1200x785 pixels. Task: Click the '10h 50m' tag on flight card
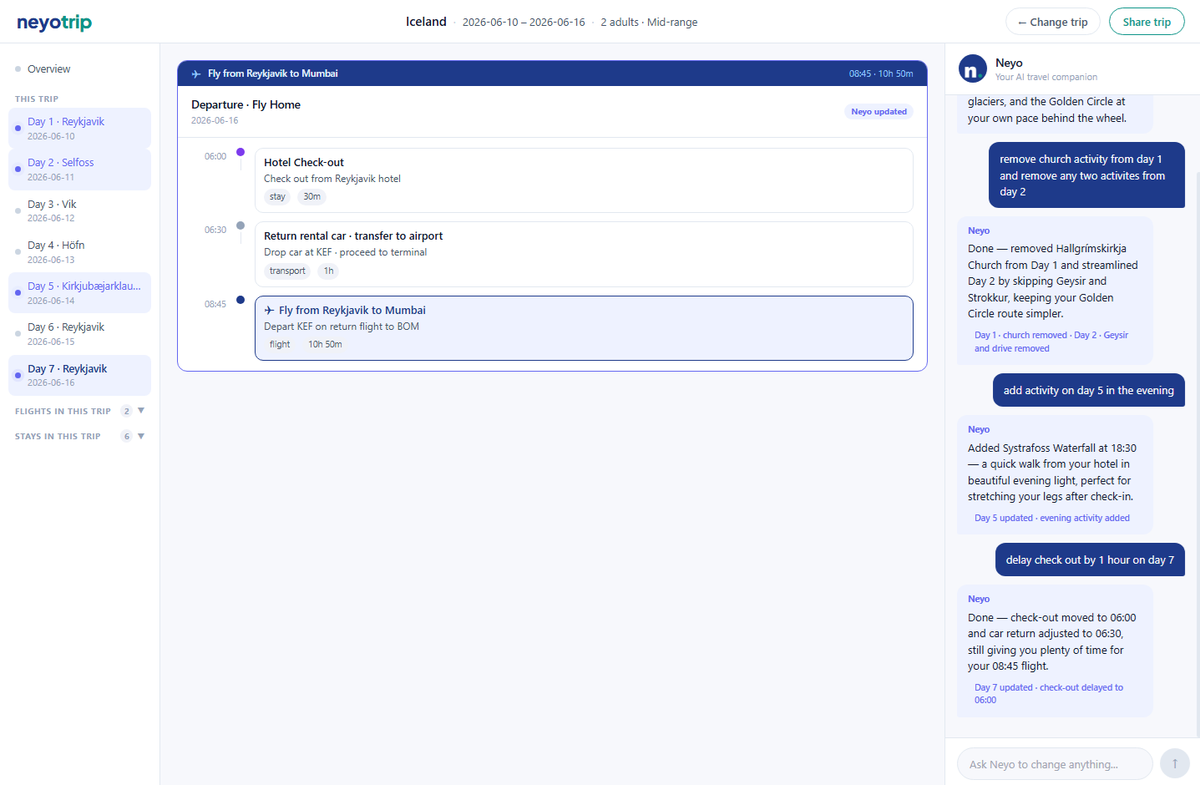[x=325, y=344]
